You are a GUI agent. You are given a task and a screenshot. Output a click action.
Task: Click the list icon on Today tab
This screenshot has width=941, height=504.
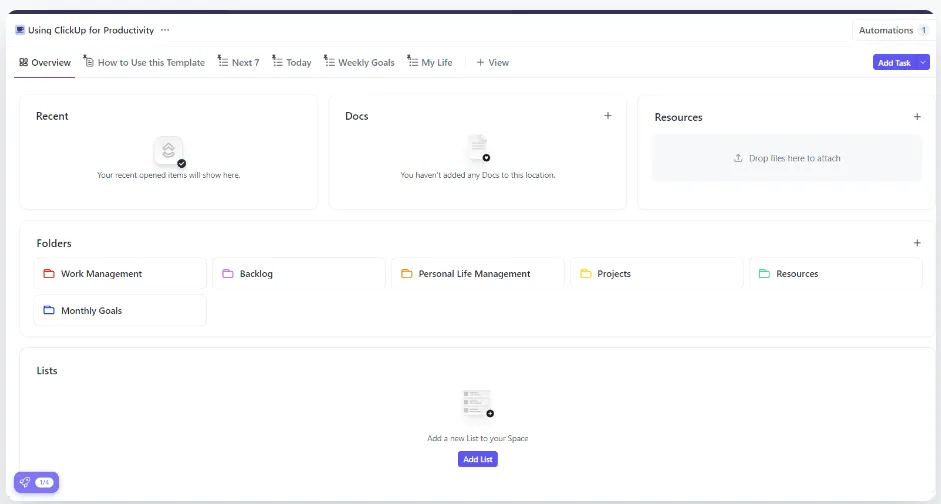(x=277, y=61)
